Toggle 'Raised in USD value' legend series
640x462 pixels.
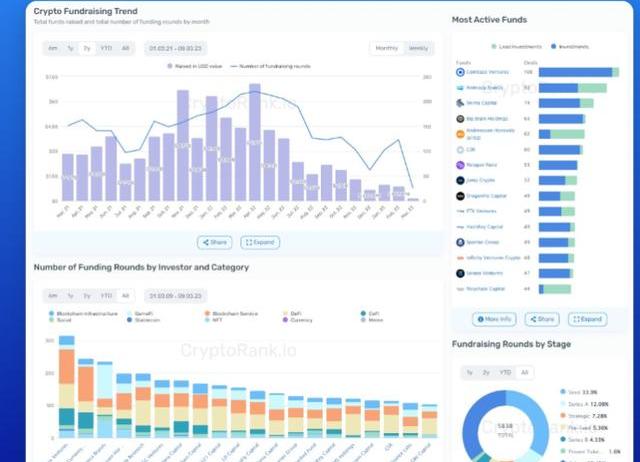pyautogui.click(x=197, y=66)
